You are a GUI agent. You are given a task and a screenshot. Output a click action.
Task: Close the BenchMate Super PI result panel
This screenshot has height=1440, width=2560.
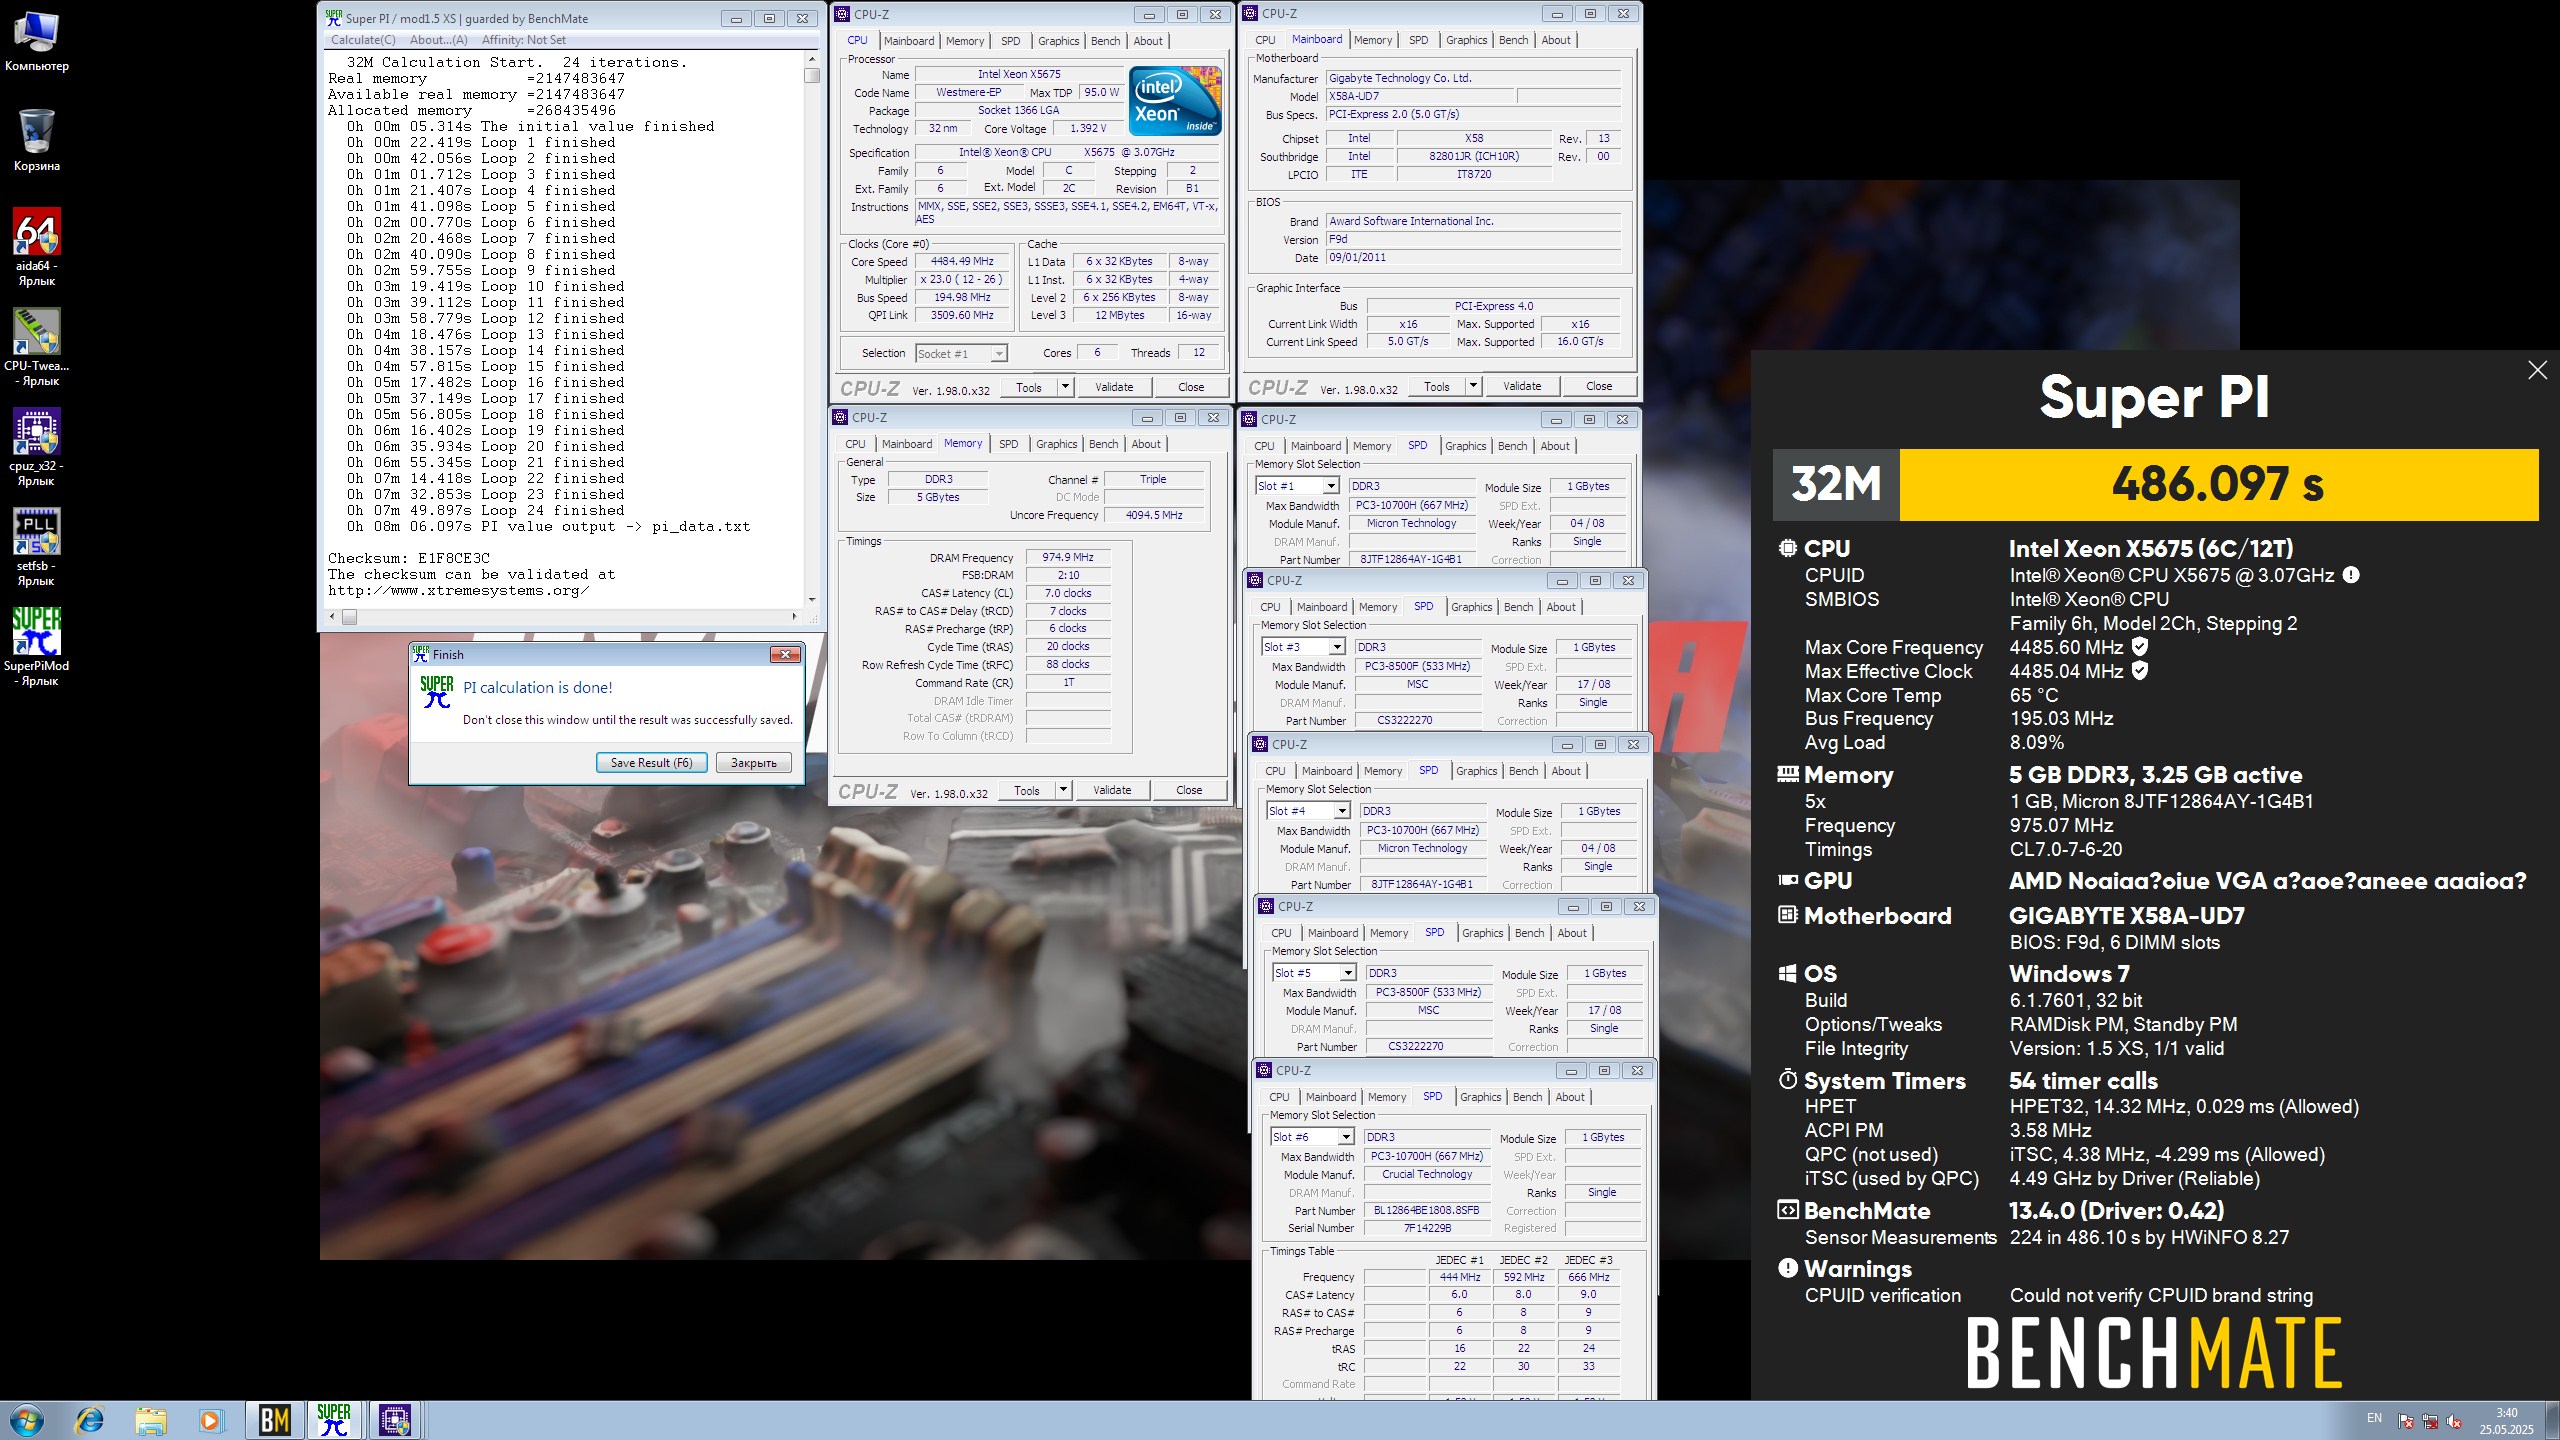coord(2537,370)
